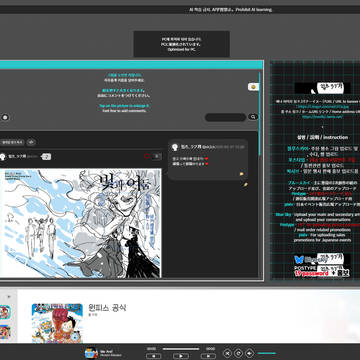Click the emoji face button near the scrollbar
Screen dimensions: 360x360
pos(253,87)
